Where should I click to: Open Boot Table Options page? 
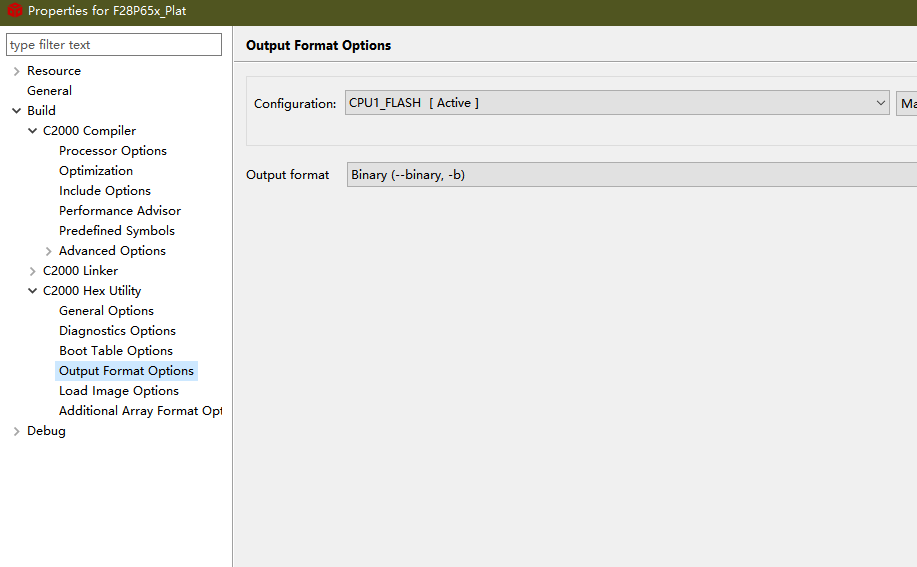pos(116,351)
